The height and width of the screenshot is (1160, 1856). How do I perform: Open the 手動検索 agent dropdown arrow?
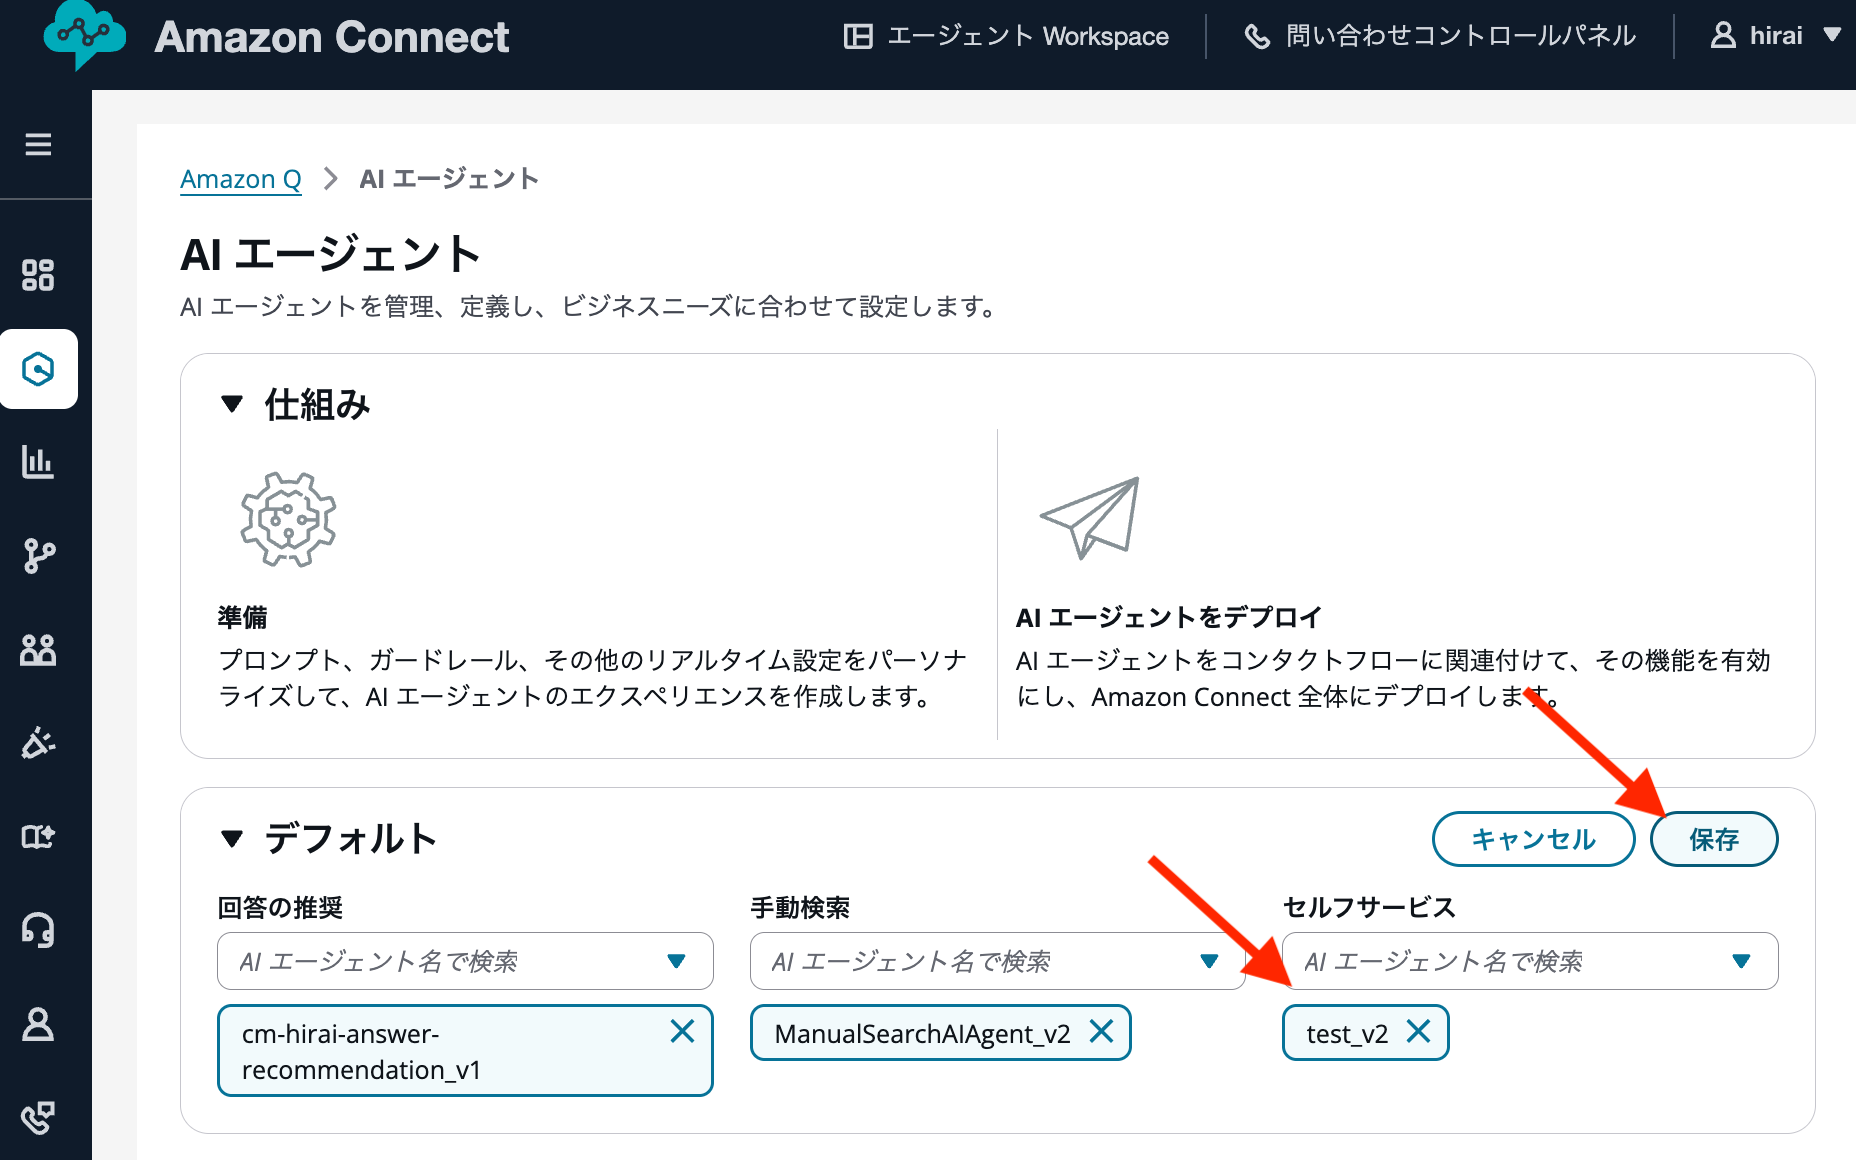click(x=1209, y=961)
